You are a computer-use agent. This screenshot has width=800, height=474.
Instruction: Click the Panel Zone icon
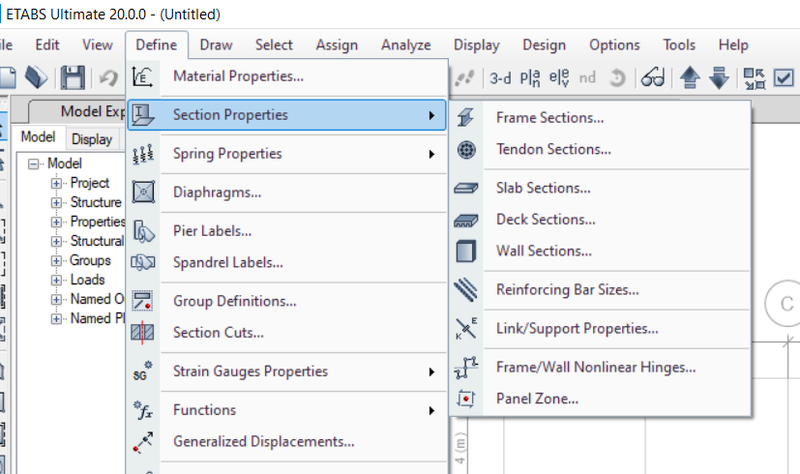(x=466, y=399)
